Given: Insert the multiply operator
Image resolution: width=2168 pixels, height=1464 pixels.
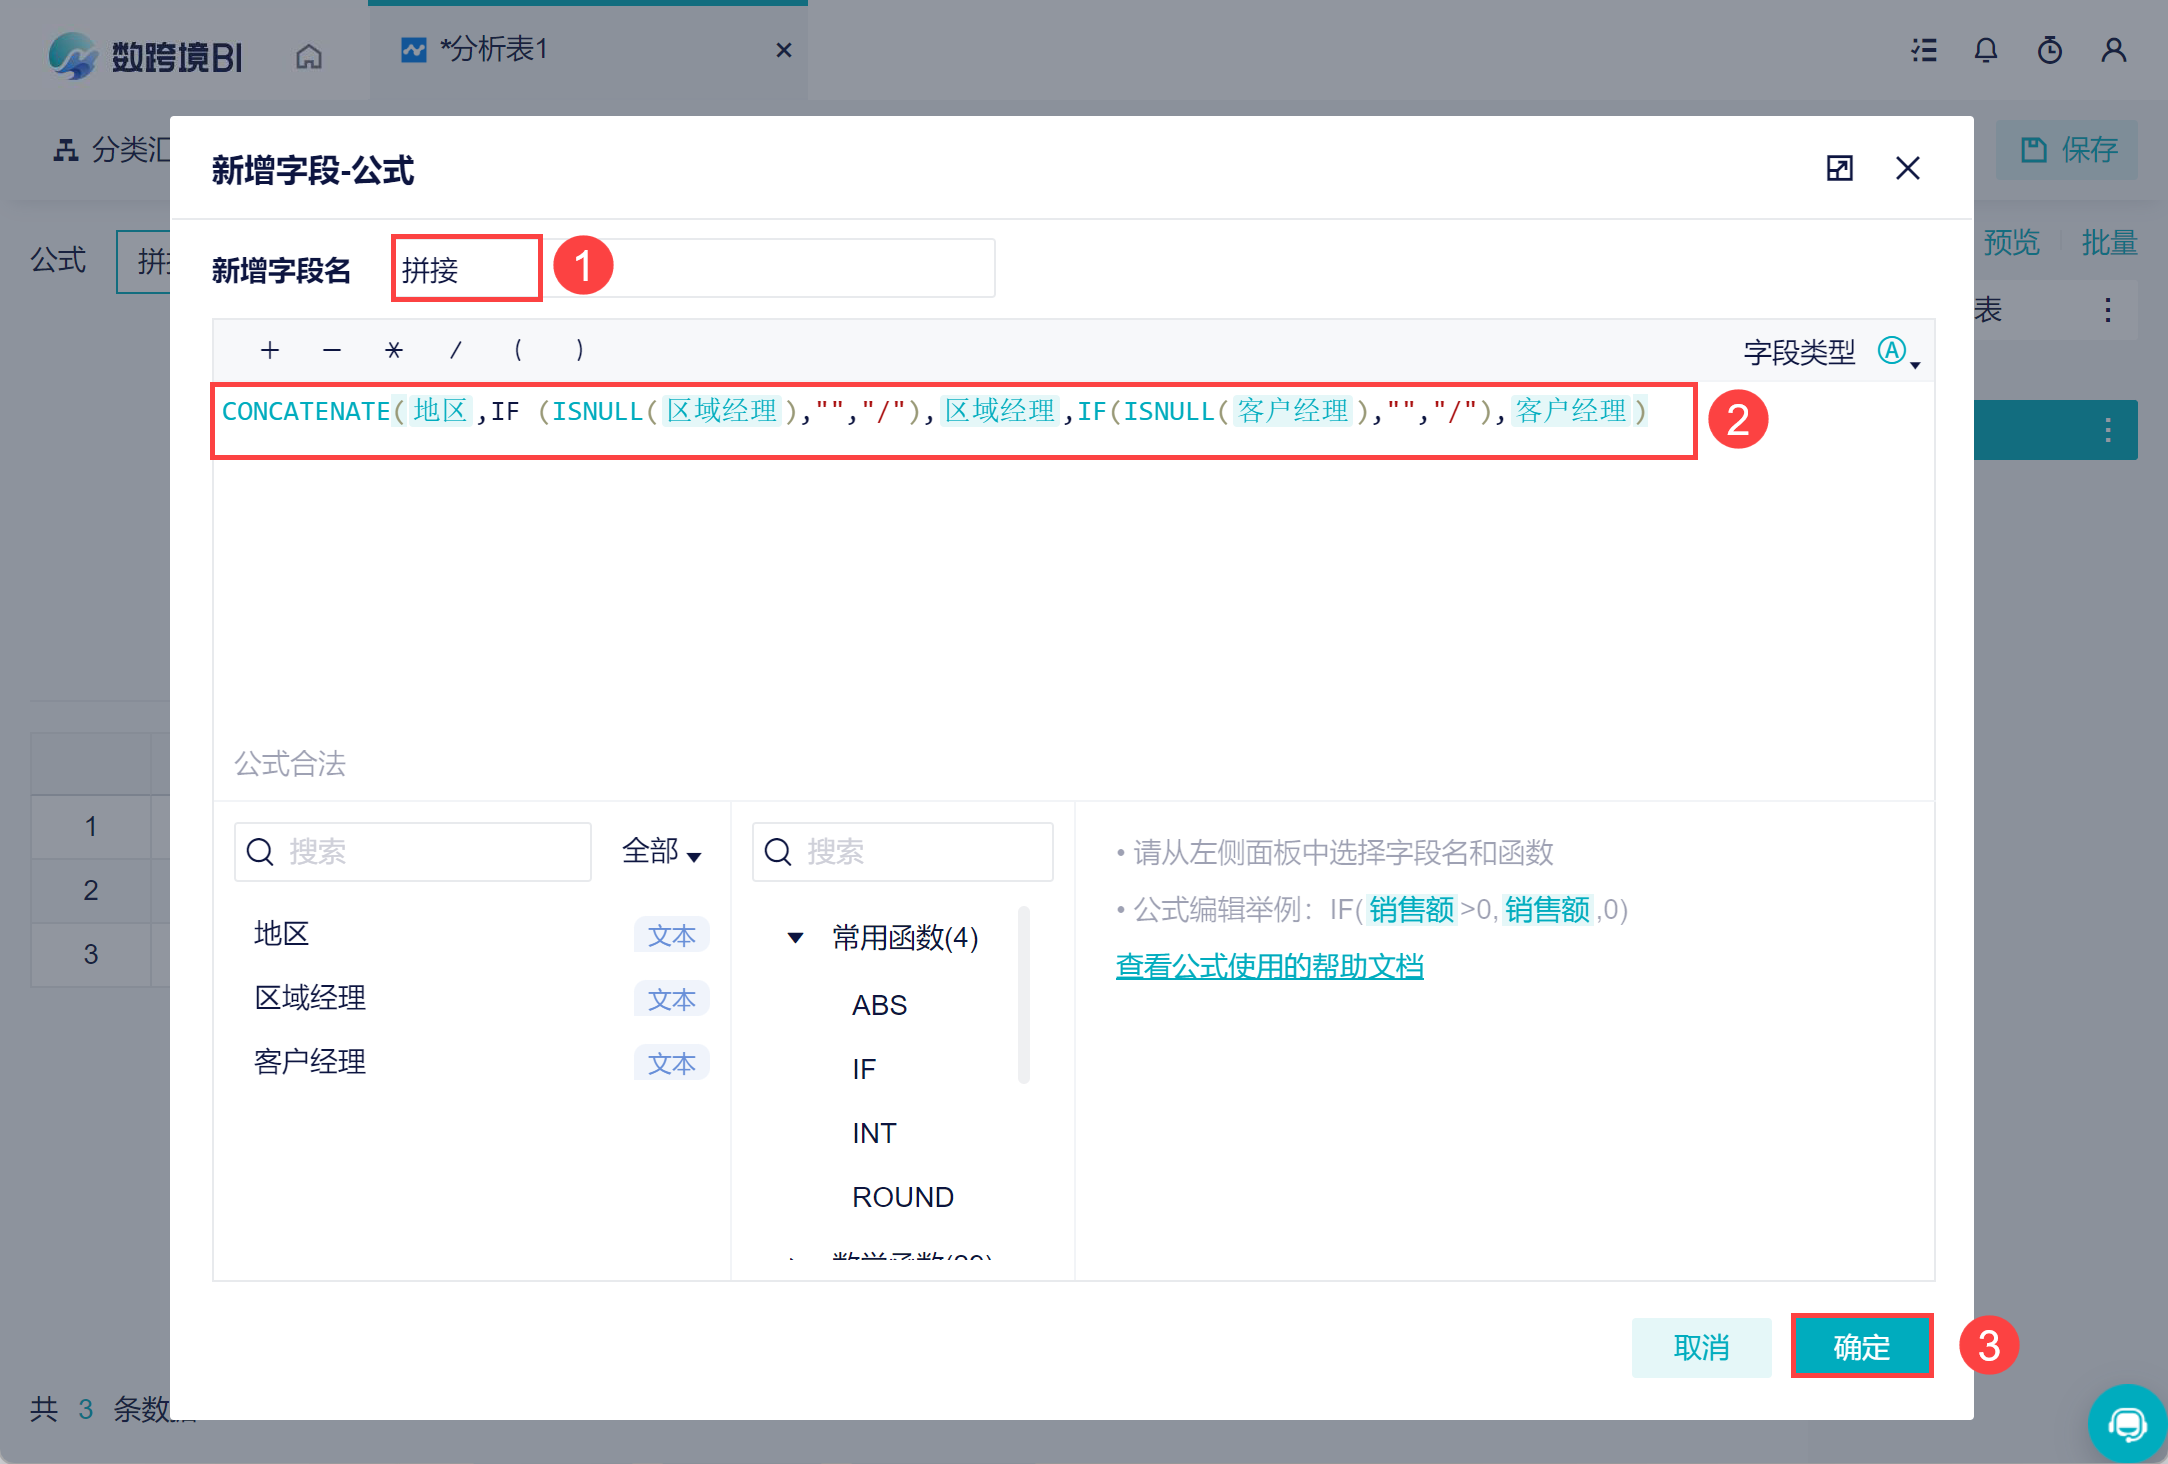Looking at the screenshot, I should click(x=394, y=350).
